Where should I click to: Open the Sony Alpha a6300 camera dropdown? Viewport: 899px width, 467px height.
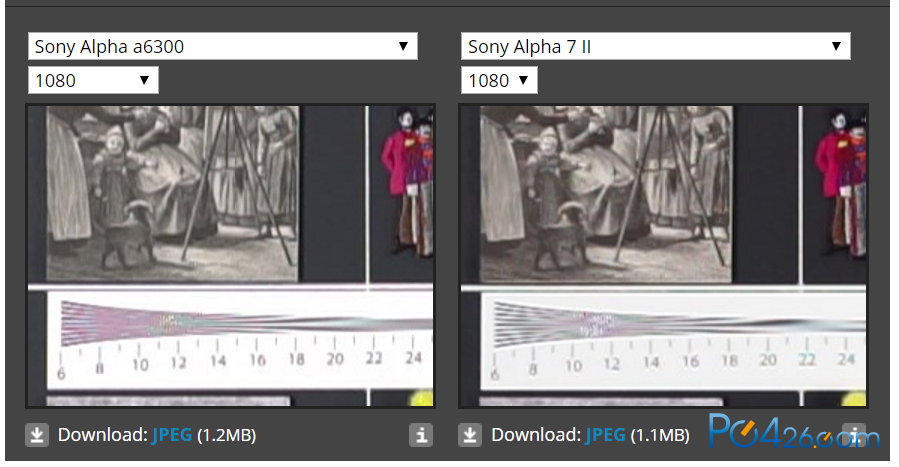pos(222,46)
